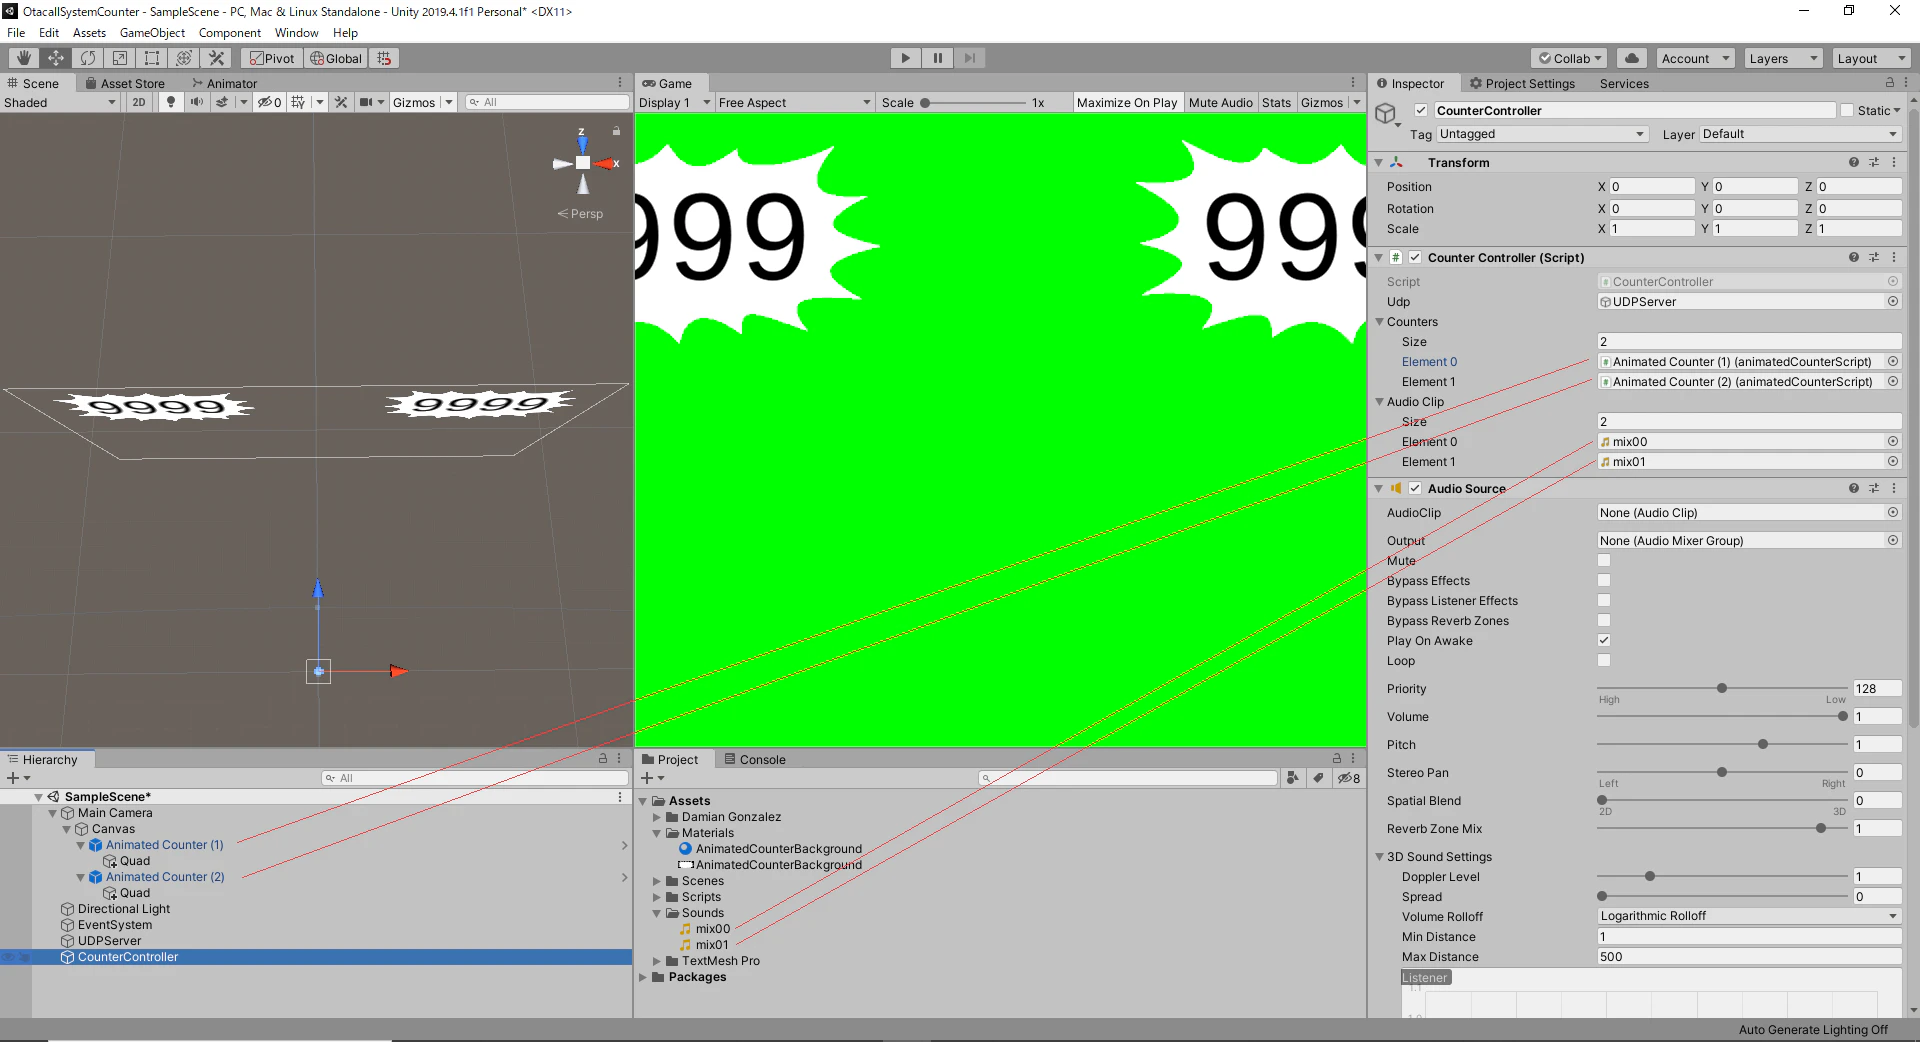Open the Free Aspect dropdown
1920x1042 pixels.
click(x=794, y=102)
